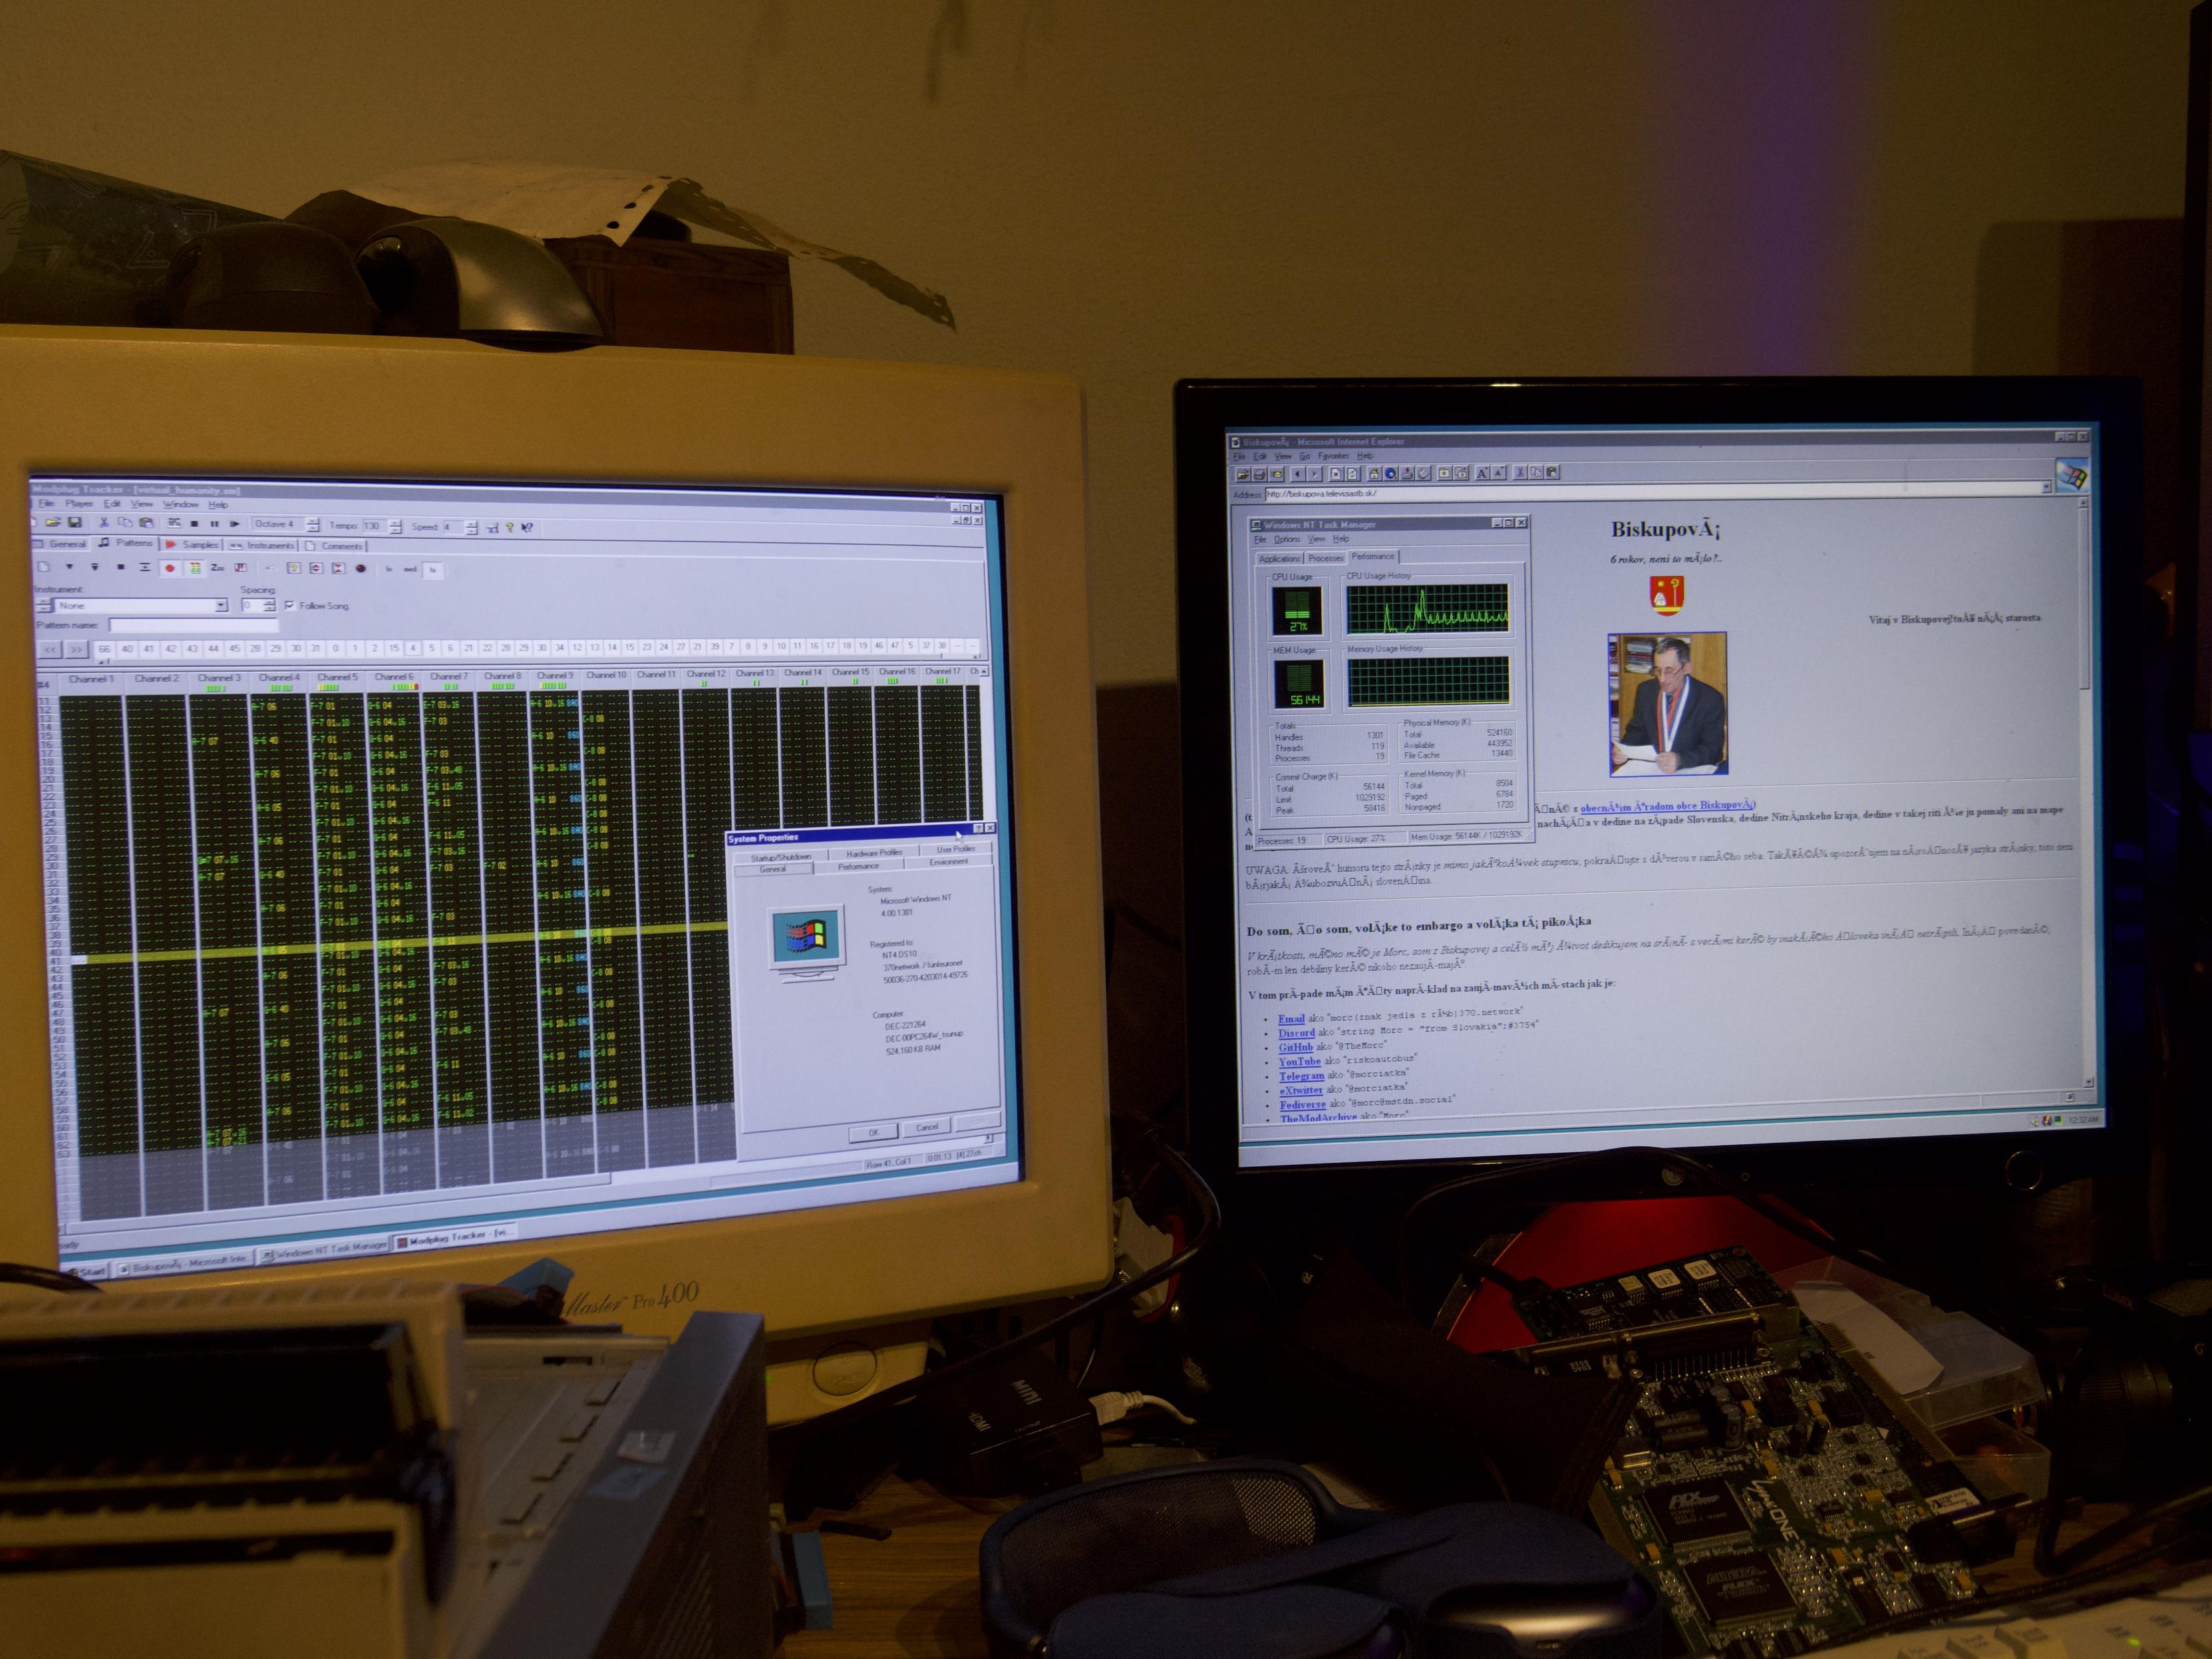Switch to Processes tab in Task Manager
Screen dimensions: 2212x1659
[x=1325, y=558]
